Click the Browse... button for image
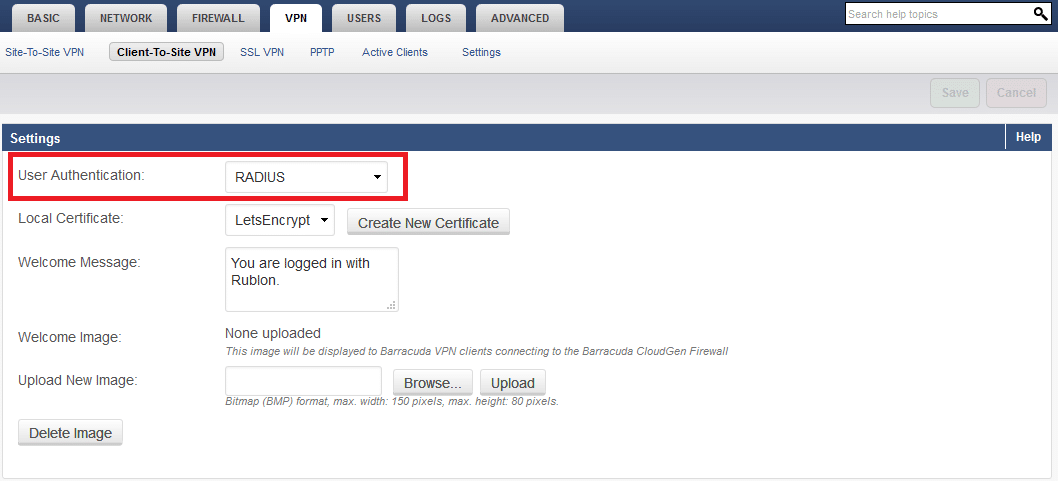Viewport: 1058px width, 481px height. (432, 383)
